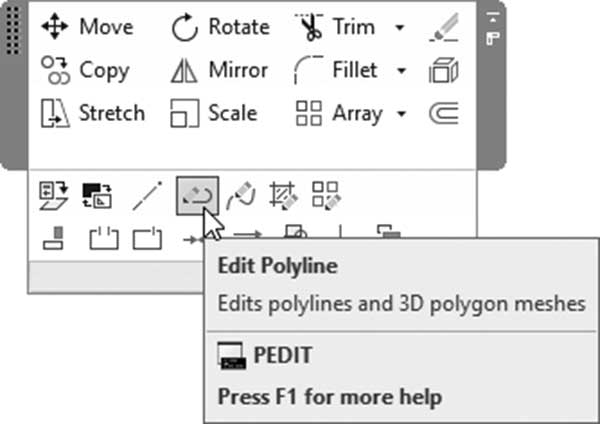Open the Edit Spline tool
The width and height of the screenshot is (600, 424).
coord(241,196)
